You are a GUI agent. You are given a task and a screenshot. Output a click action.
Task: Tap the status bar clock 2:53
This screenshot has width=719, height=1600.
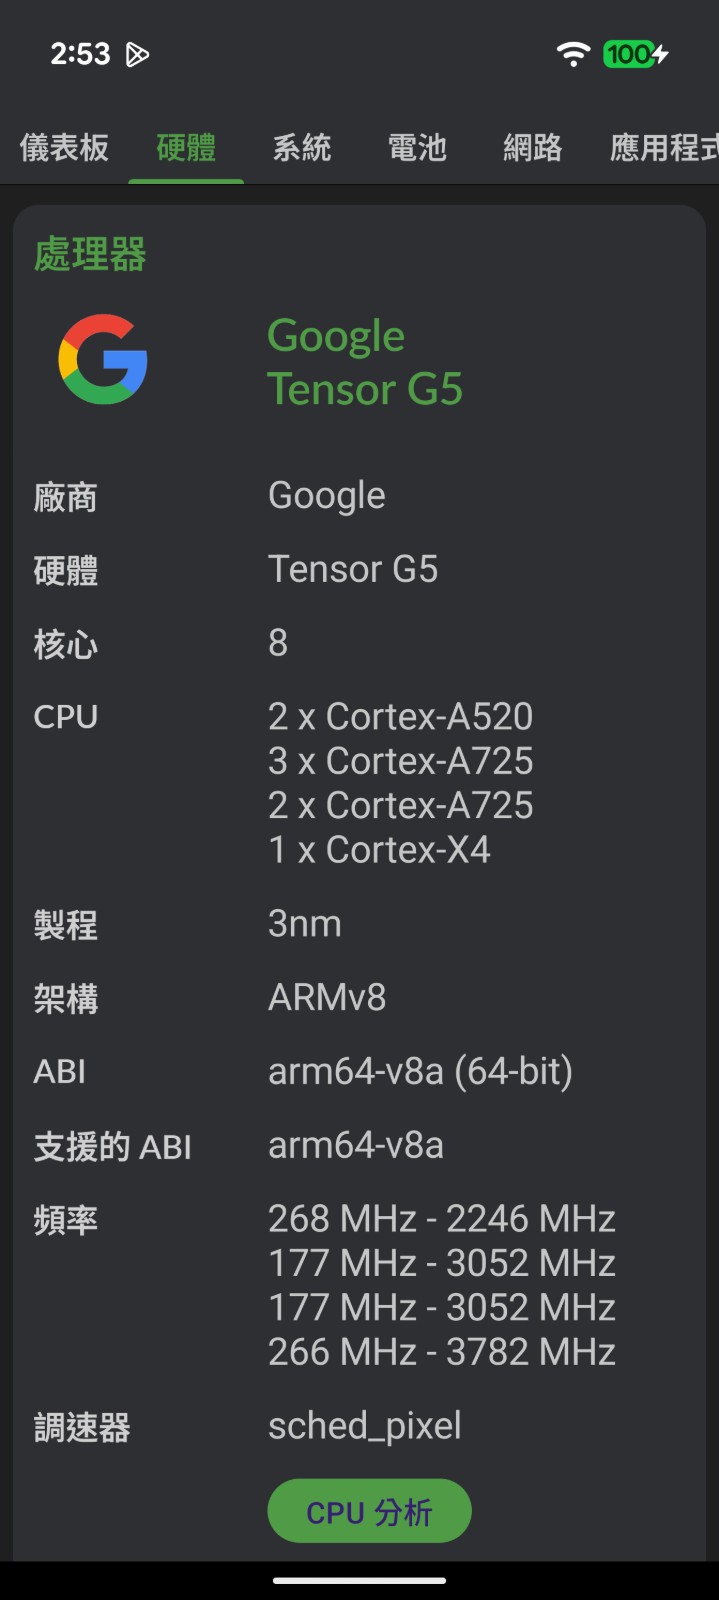coord(80,54)
